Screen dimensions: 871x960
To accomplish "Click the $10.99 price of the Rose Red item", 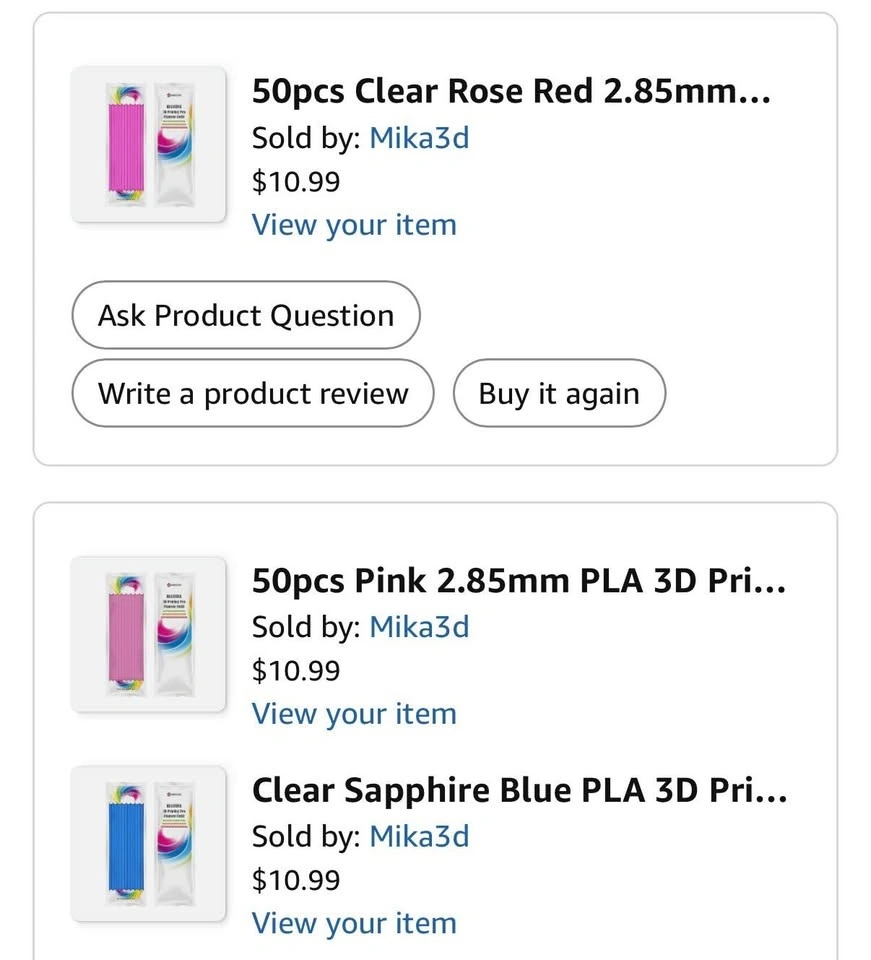I will point(296,182).
